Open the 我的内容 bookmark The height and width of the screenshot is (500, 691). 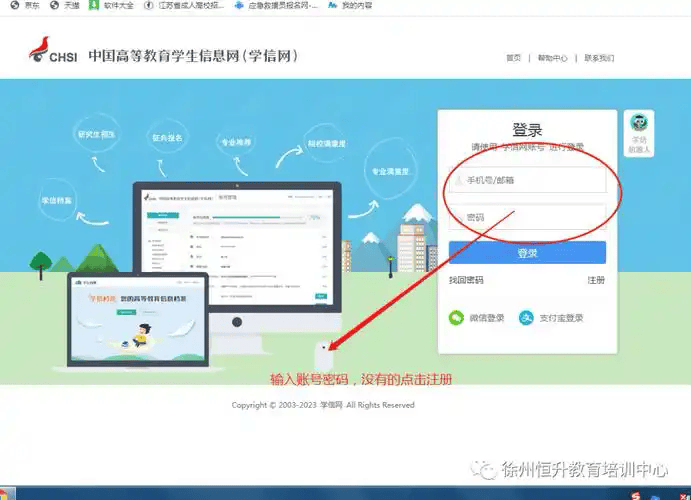350,5
